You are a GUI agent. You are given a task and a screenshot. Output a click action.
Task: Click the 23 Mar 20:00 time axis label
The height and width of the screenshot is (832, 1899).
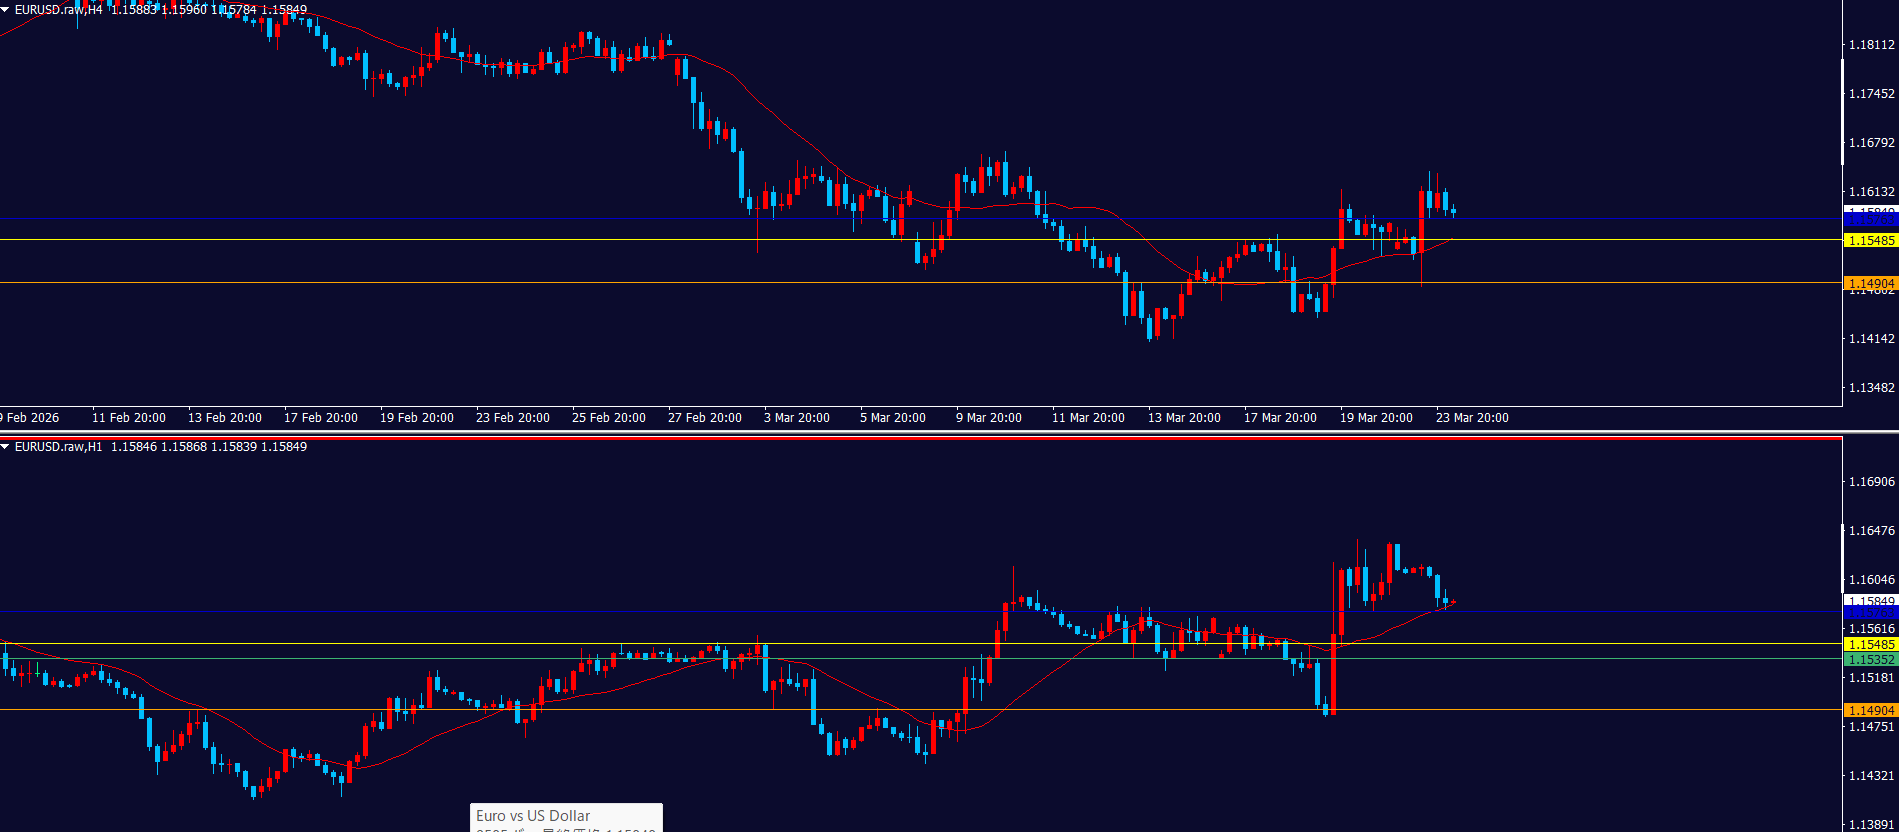point(1472,418)
